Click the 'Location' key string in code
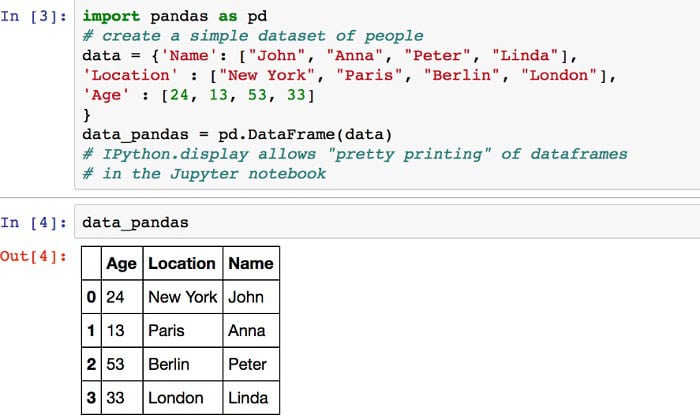 point(130,75)
